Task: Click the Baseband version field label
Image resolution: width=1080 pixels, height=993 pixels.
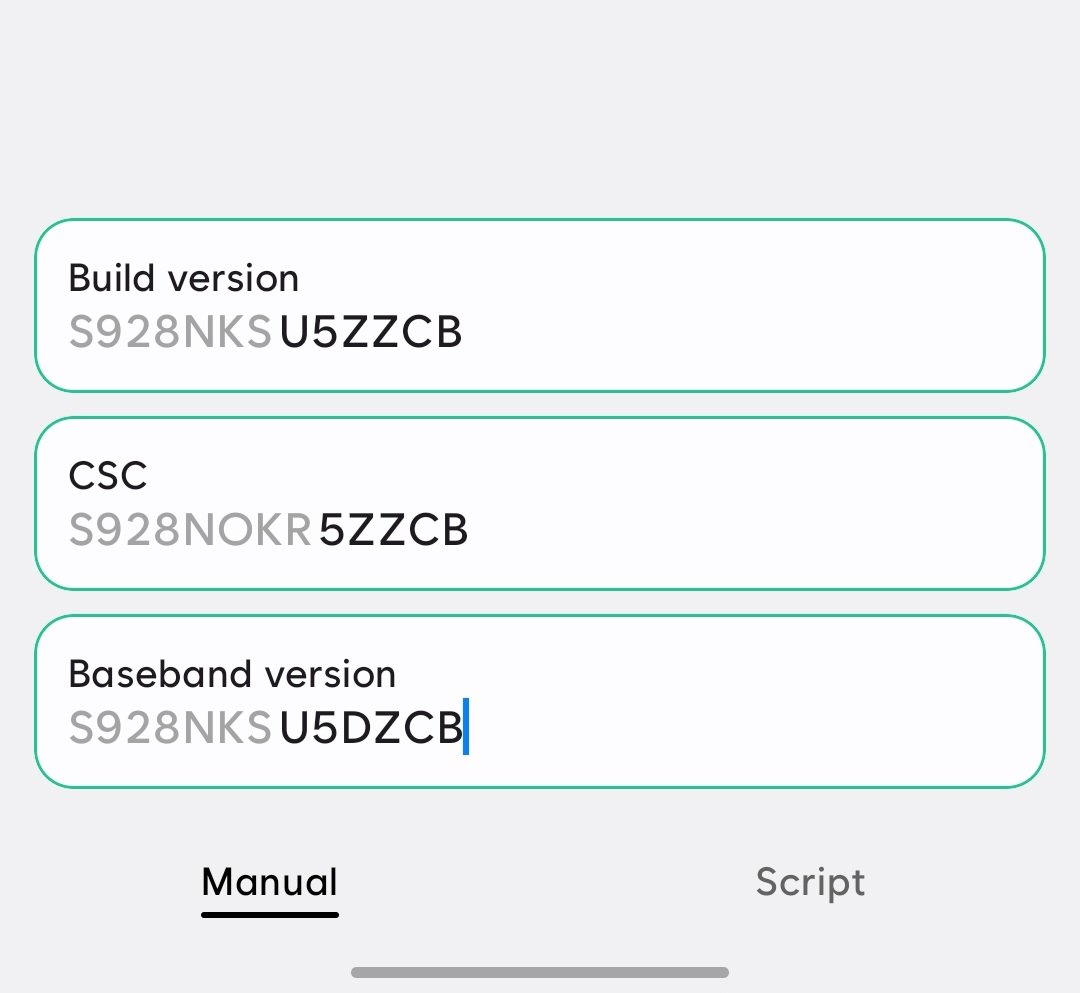Action: tap(231, 674)
